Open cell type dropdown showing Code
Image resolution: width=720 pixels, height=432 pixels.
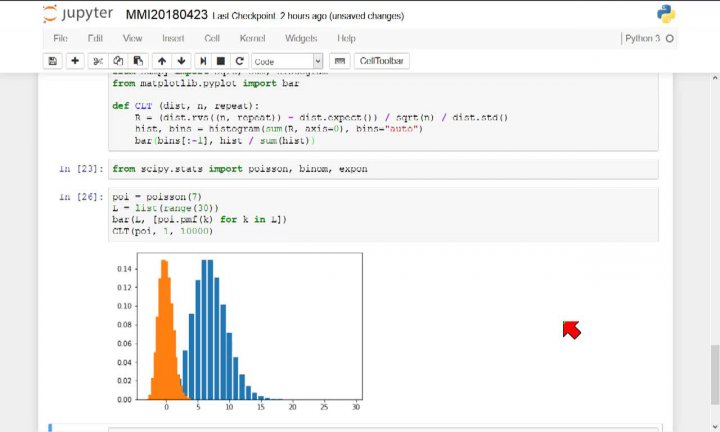click(x=287, y=62)
